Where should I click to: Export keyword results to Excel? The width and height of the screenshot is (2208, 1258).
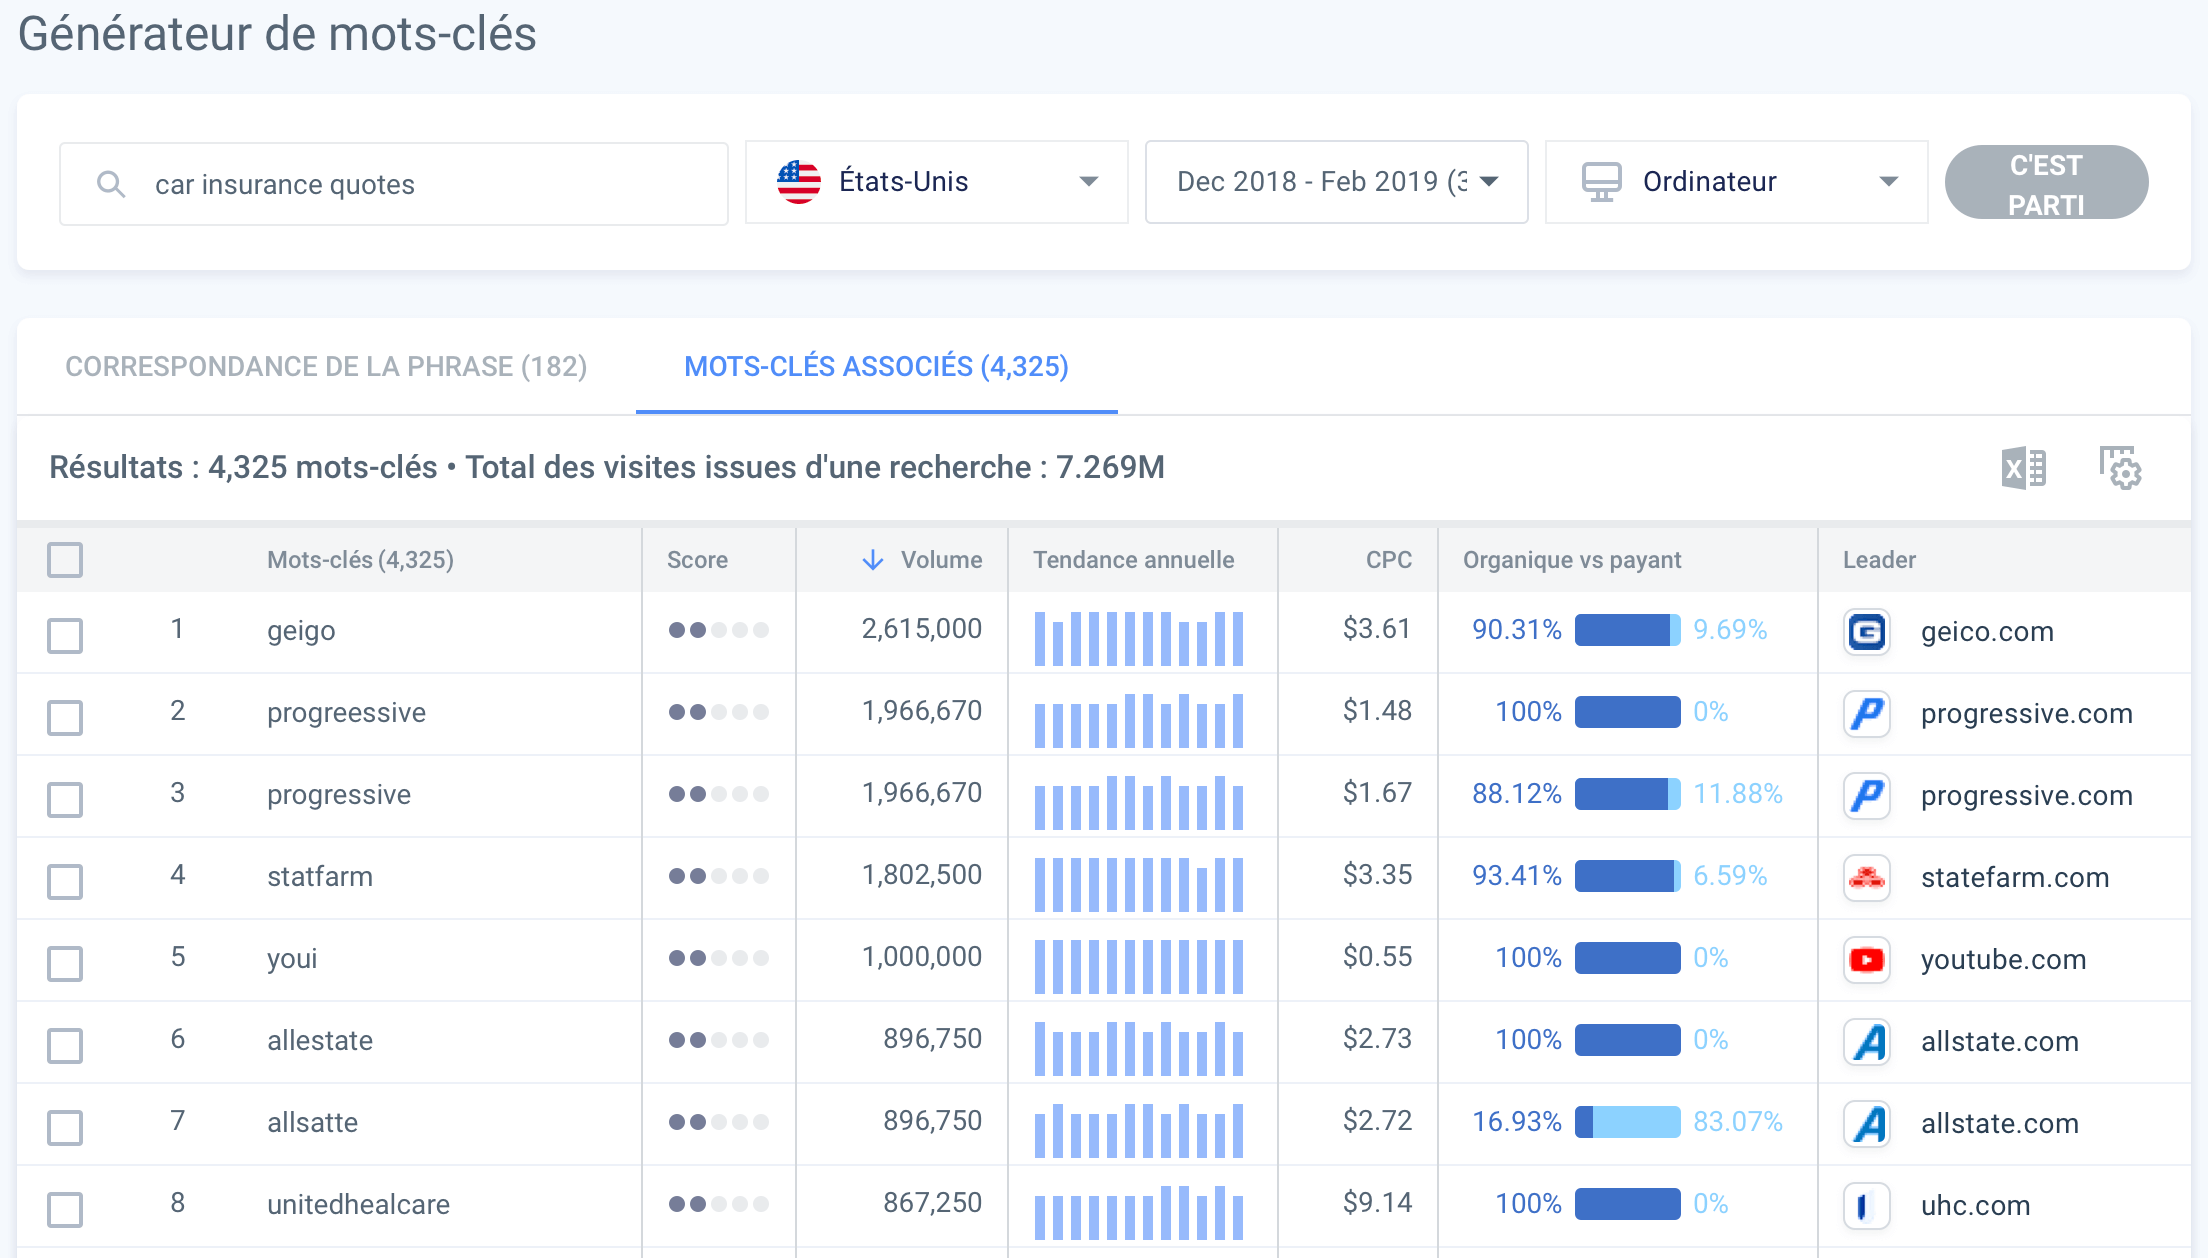point(2024,468)
